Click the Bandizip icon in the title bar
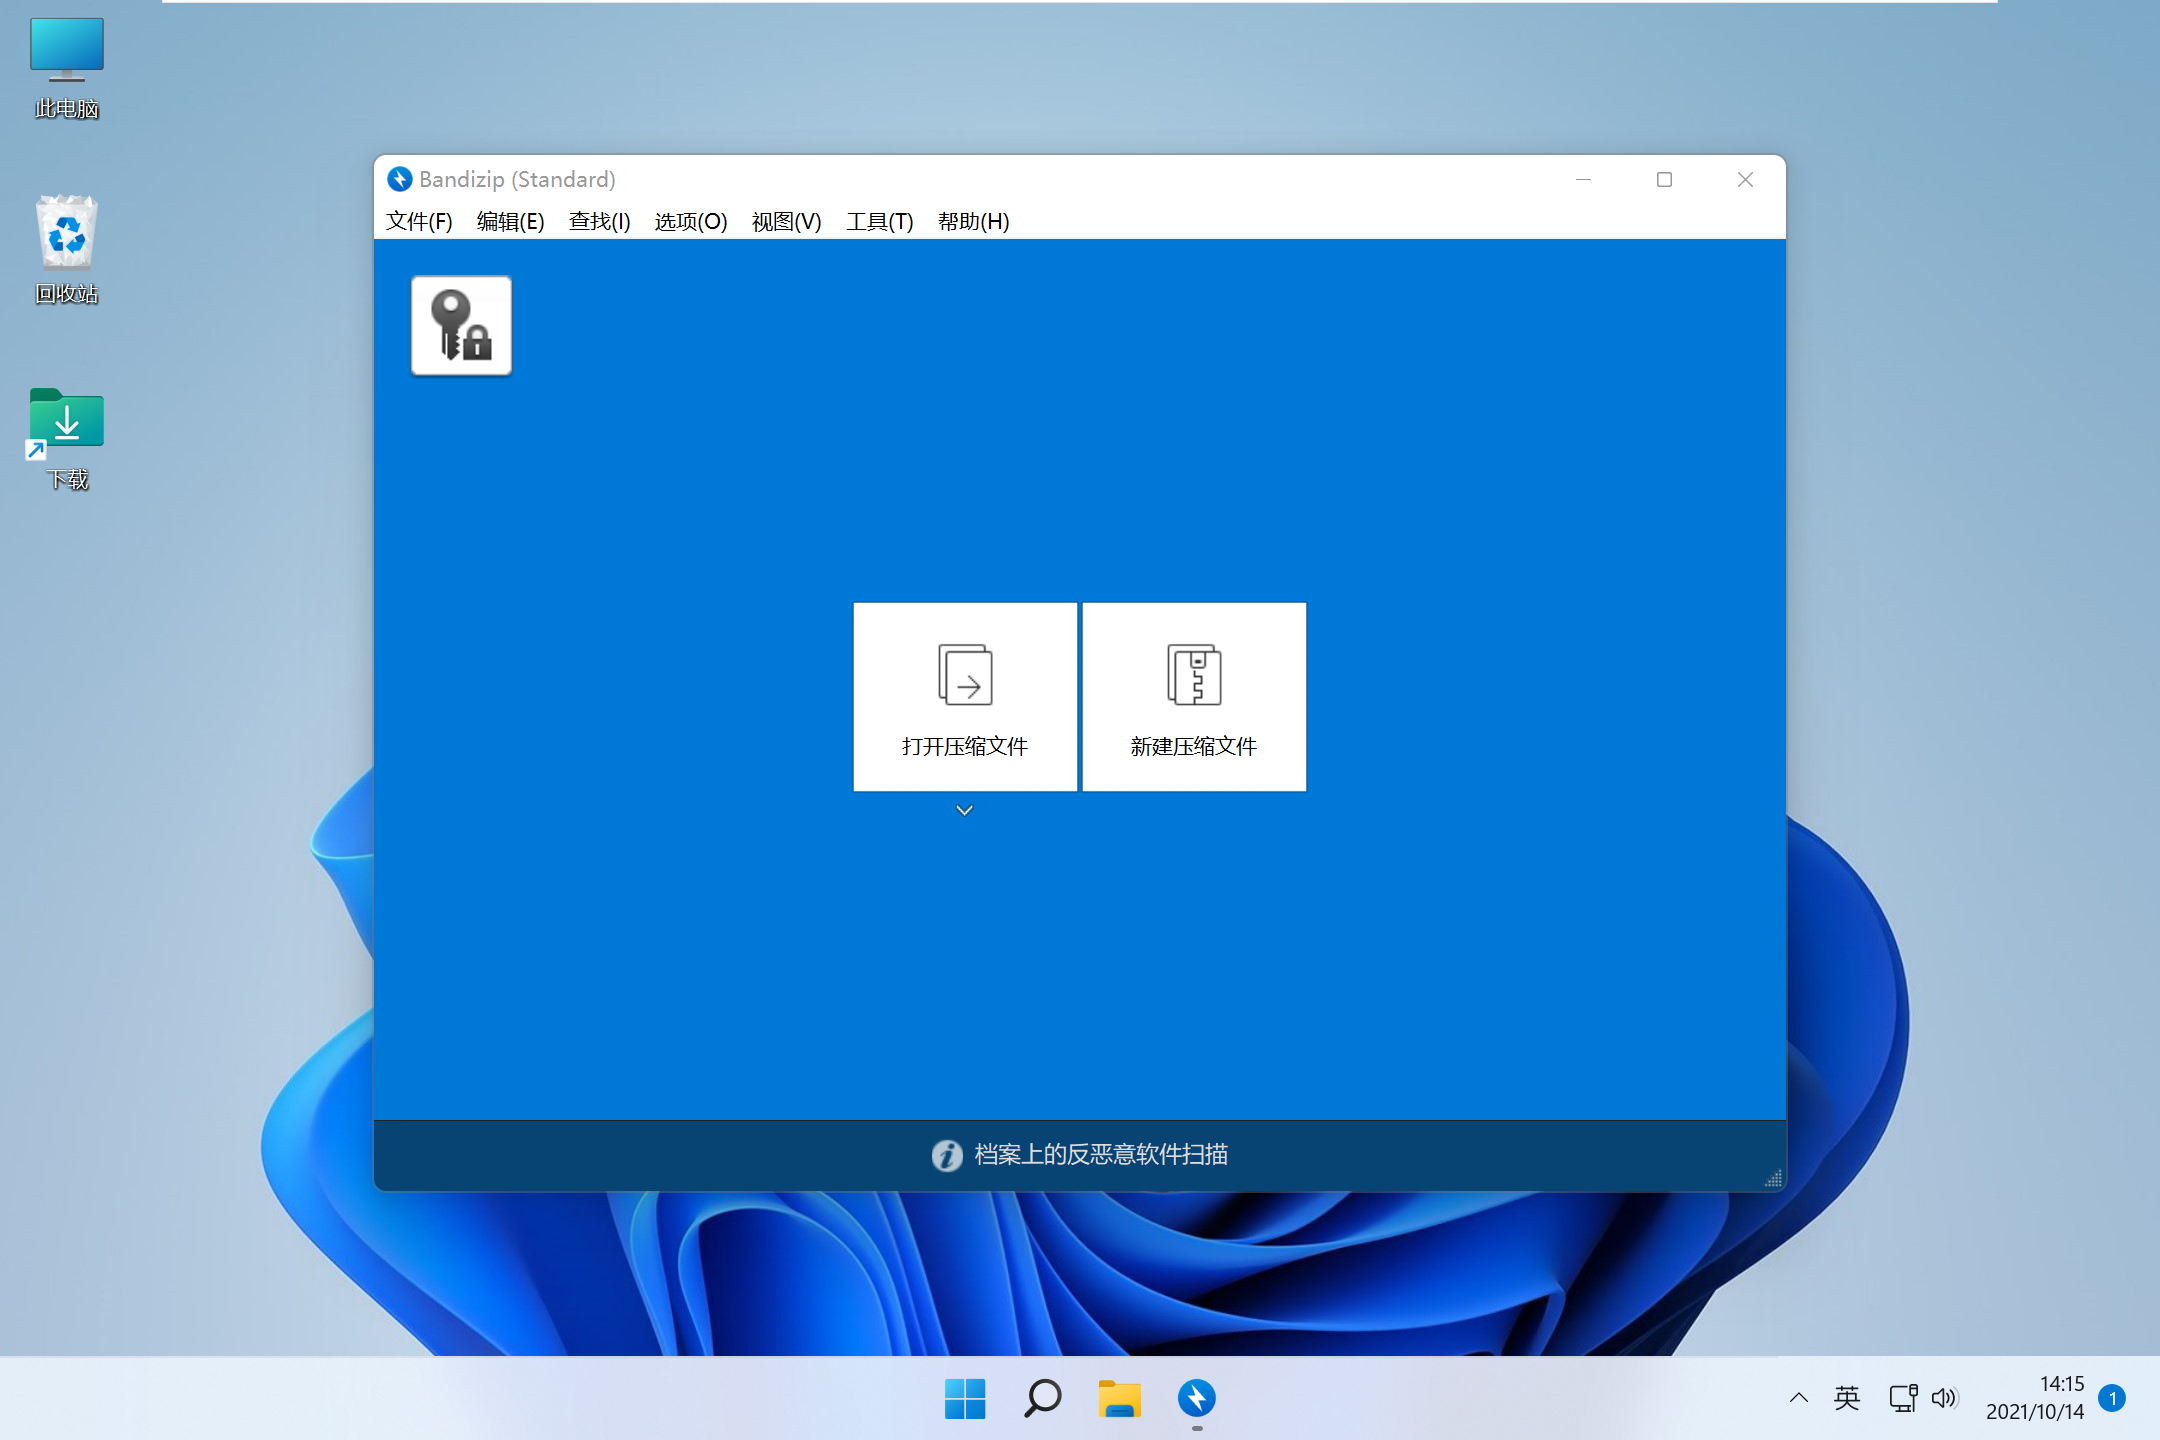 [x=400, y=179]
